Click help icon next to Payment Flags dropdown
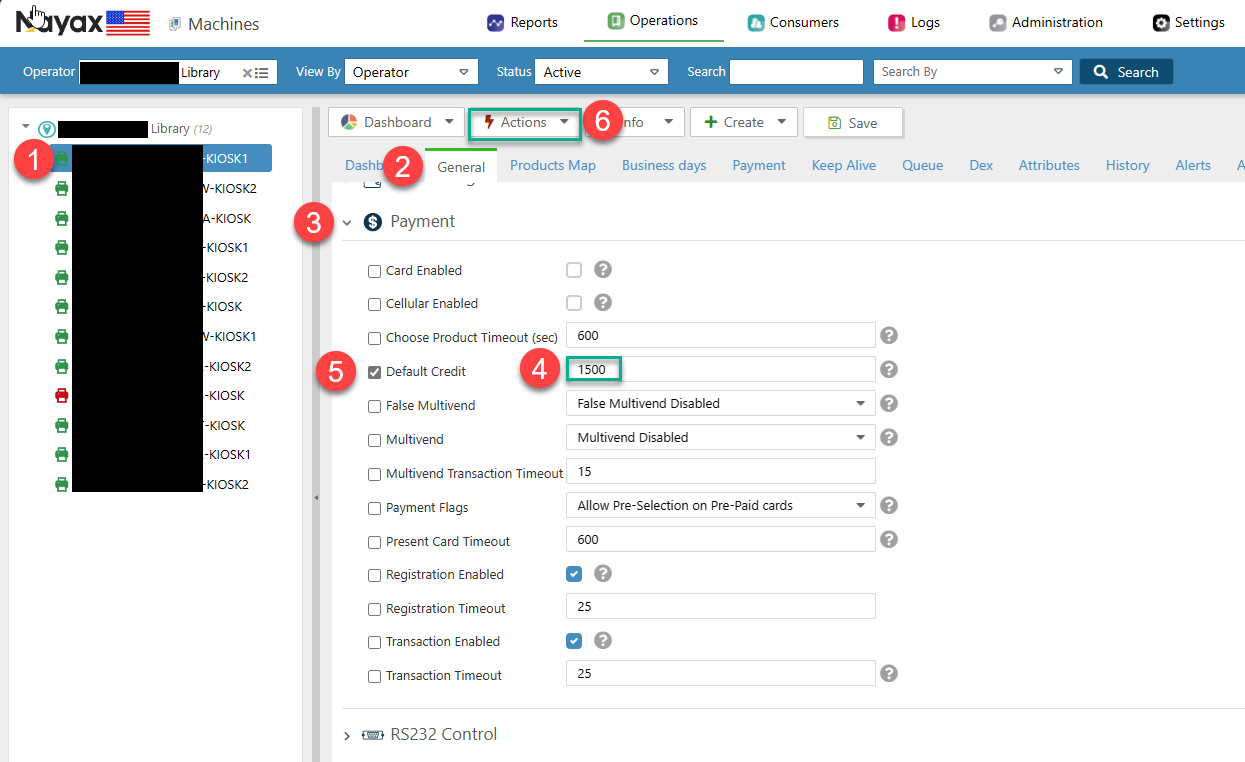The width and height of the screenshot is (1245, 762). (x=888, y=506)
